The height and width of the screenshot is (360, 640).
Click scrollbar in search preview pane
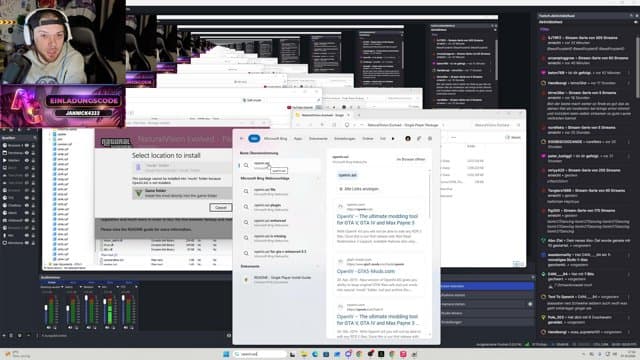pos(429,196)
